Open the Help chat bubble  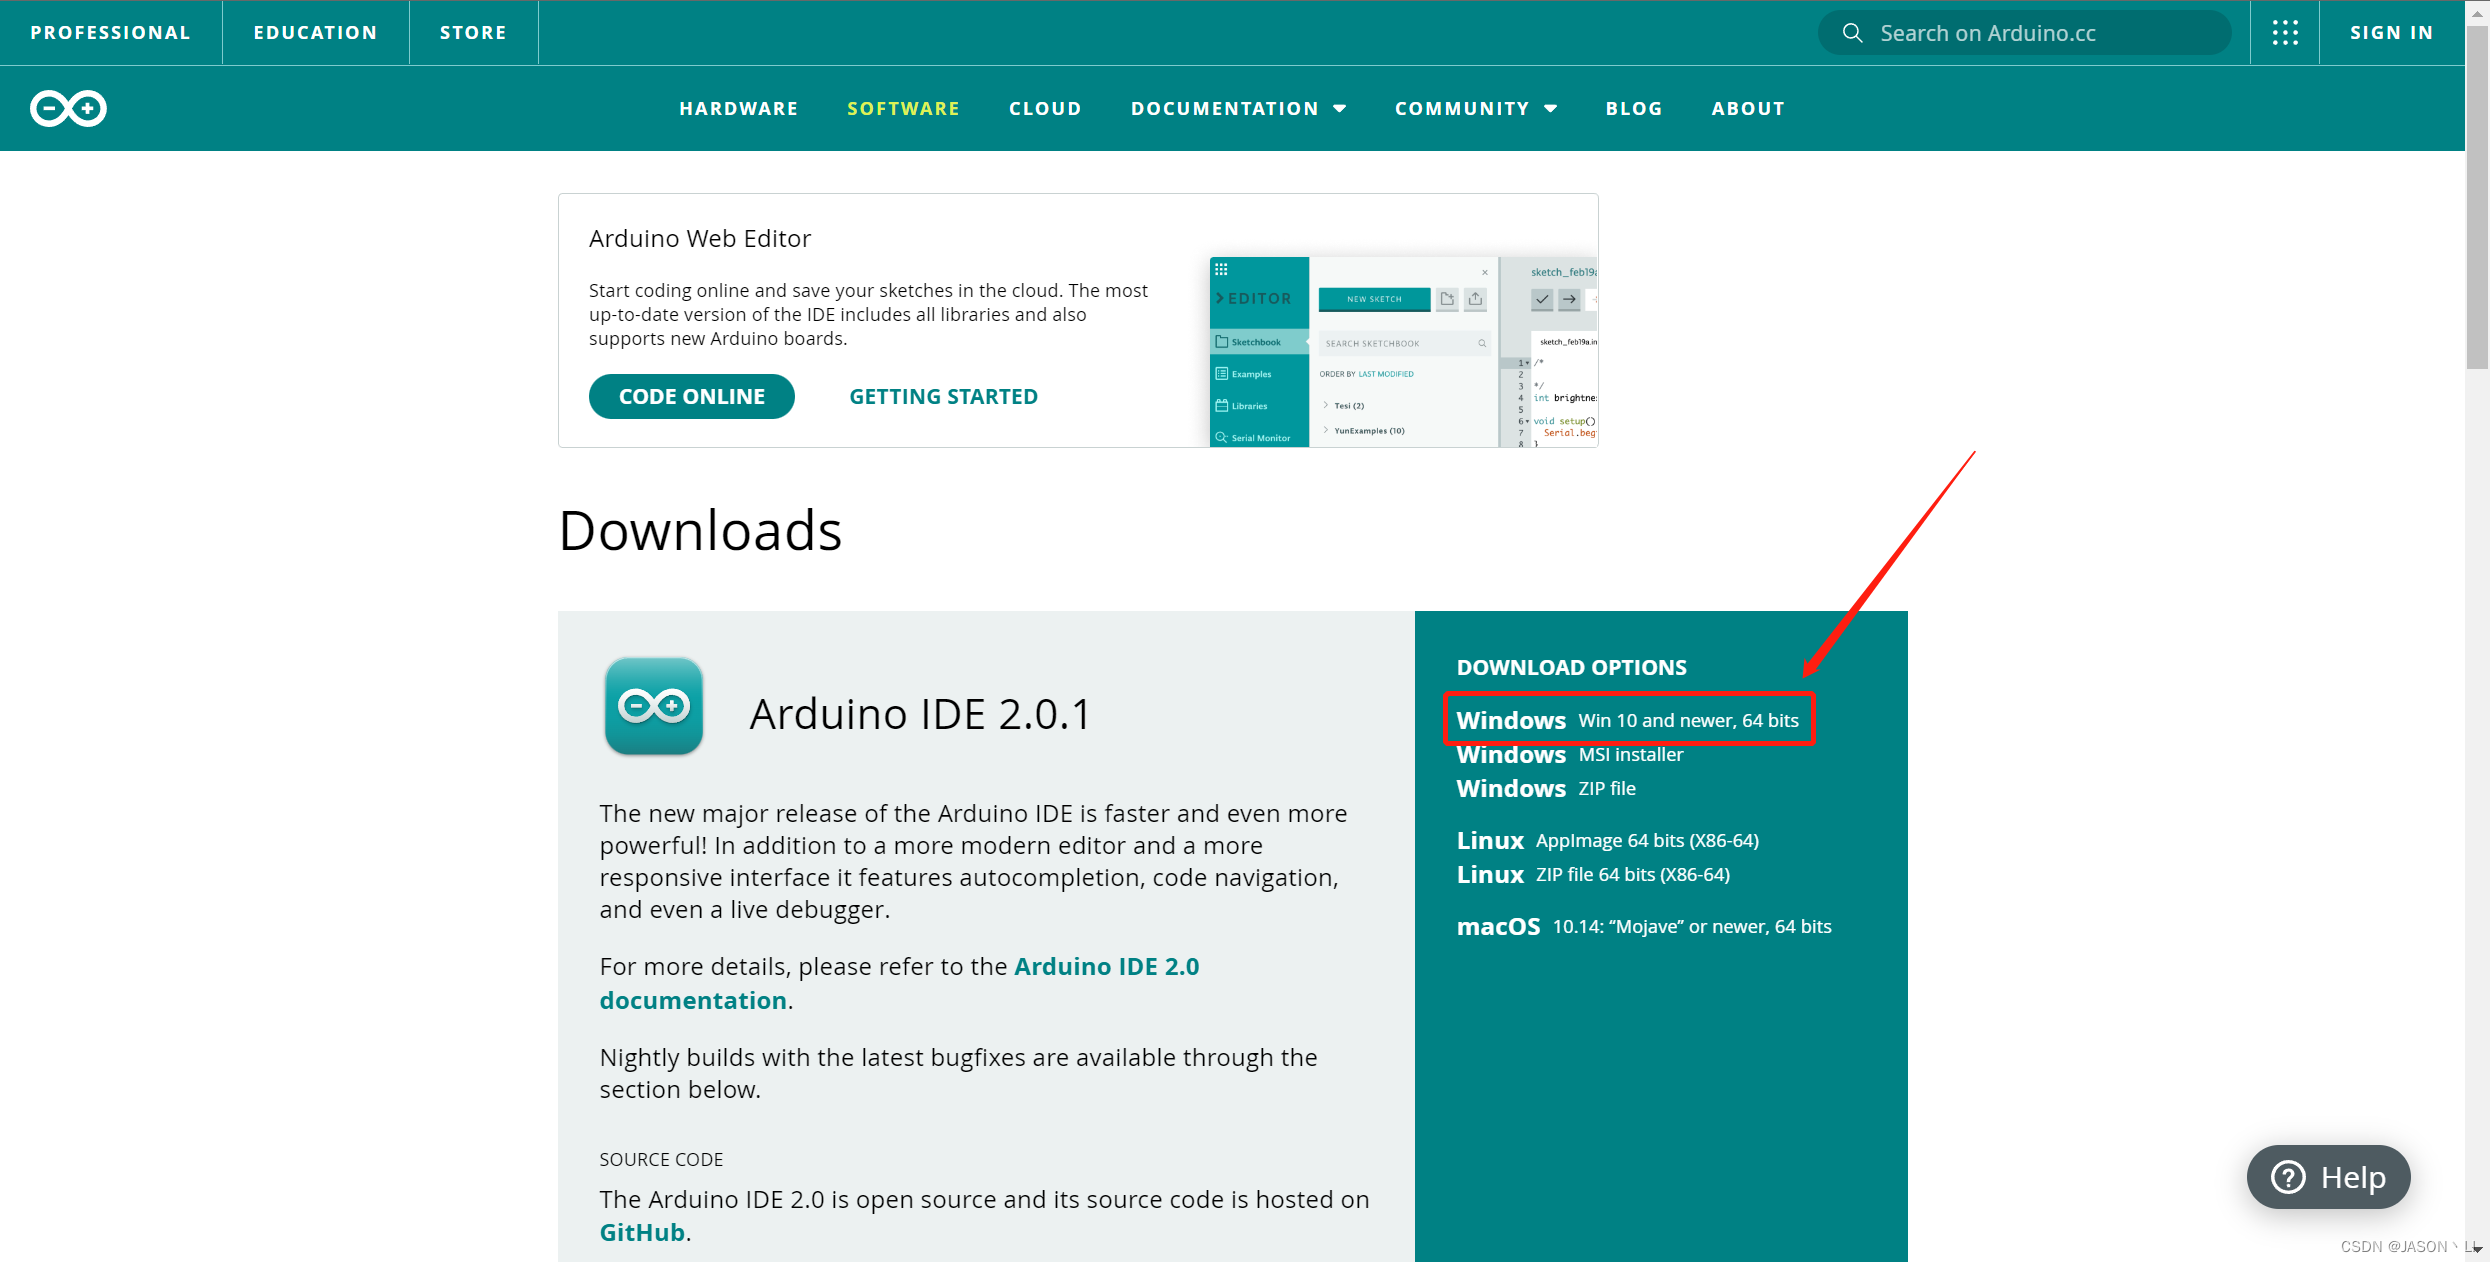[2328, 1177]
